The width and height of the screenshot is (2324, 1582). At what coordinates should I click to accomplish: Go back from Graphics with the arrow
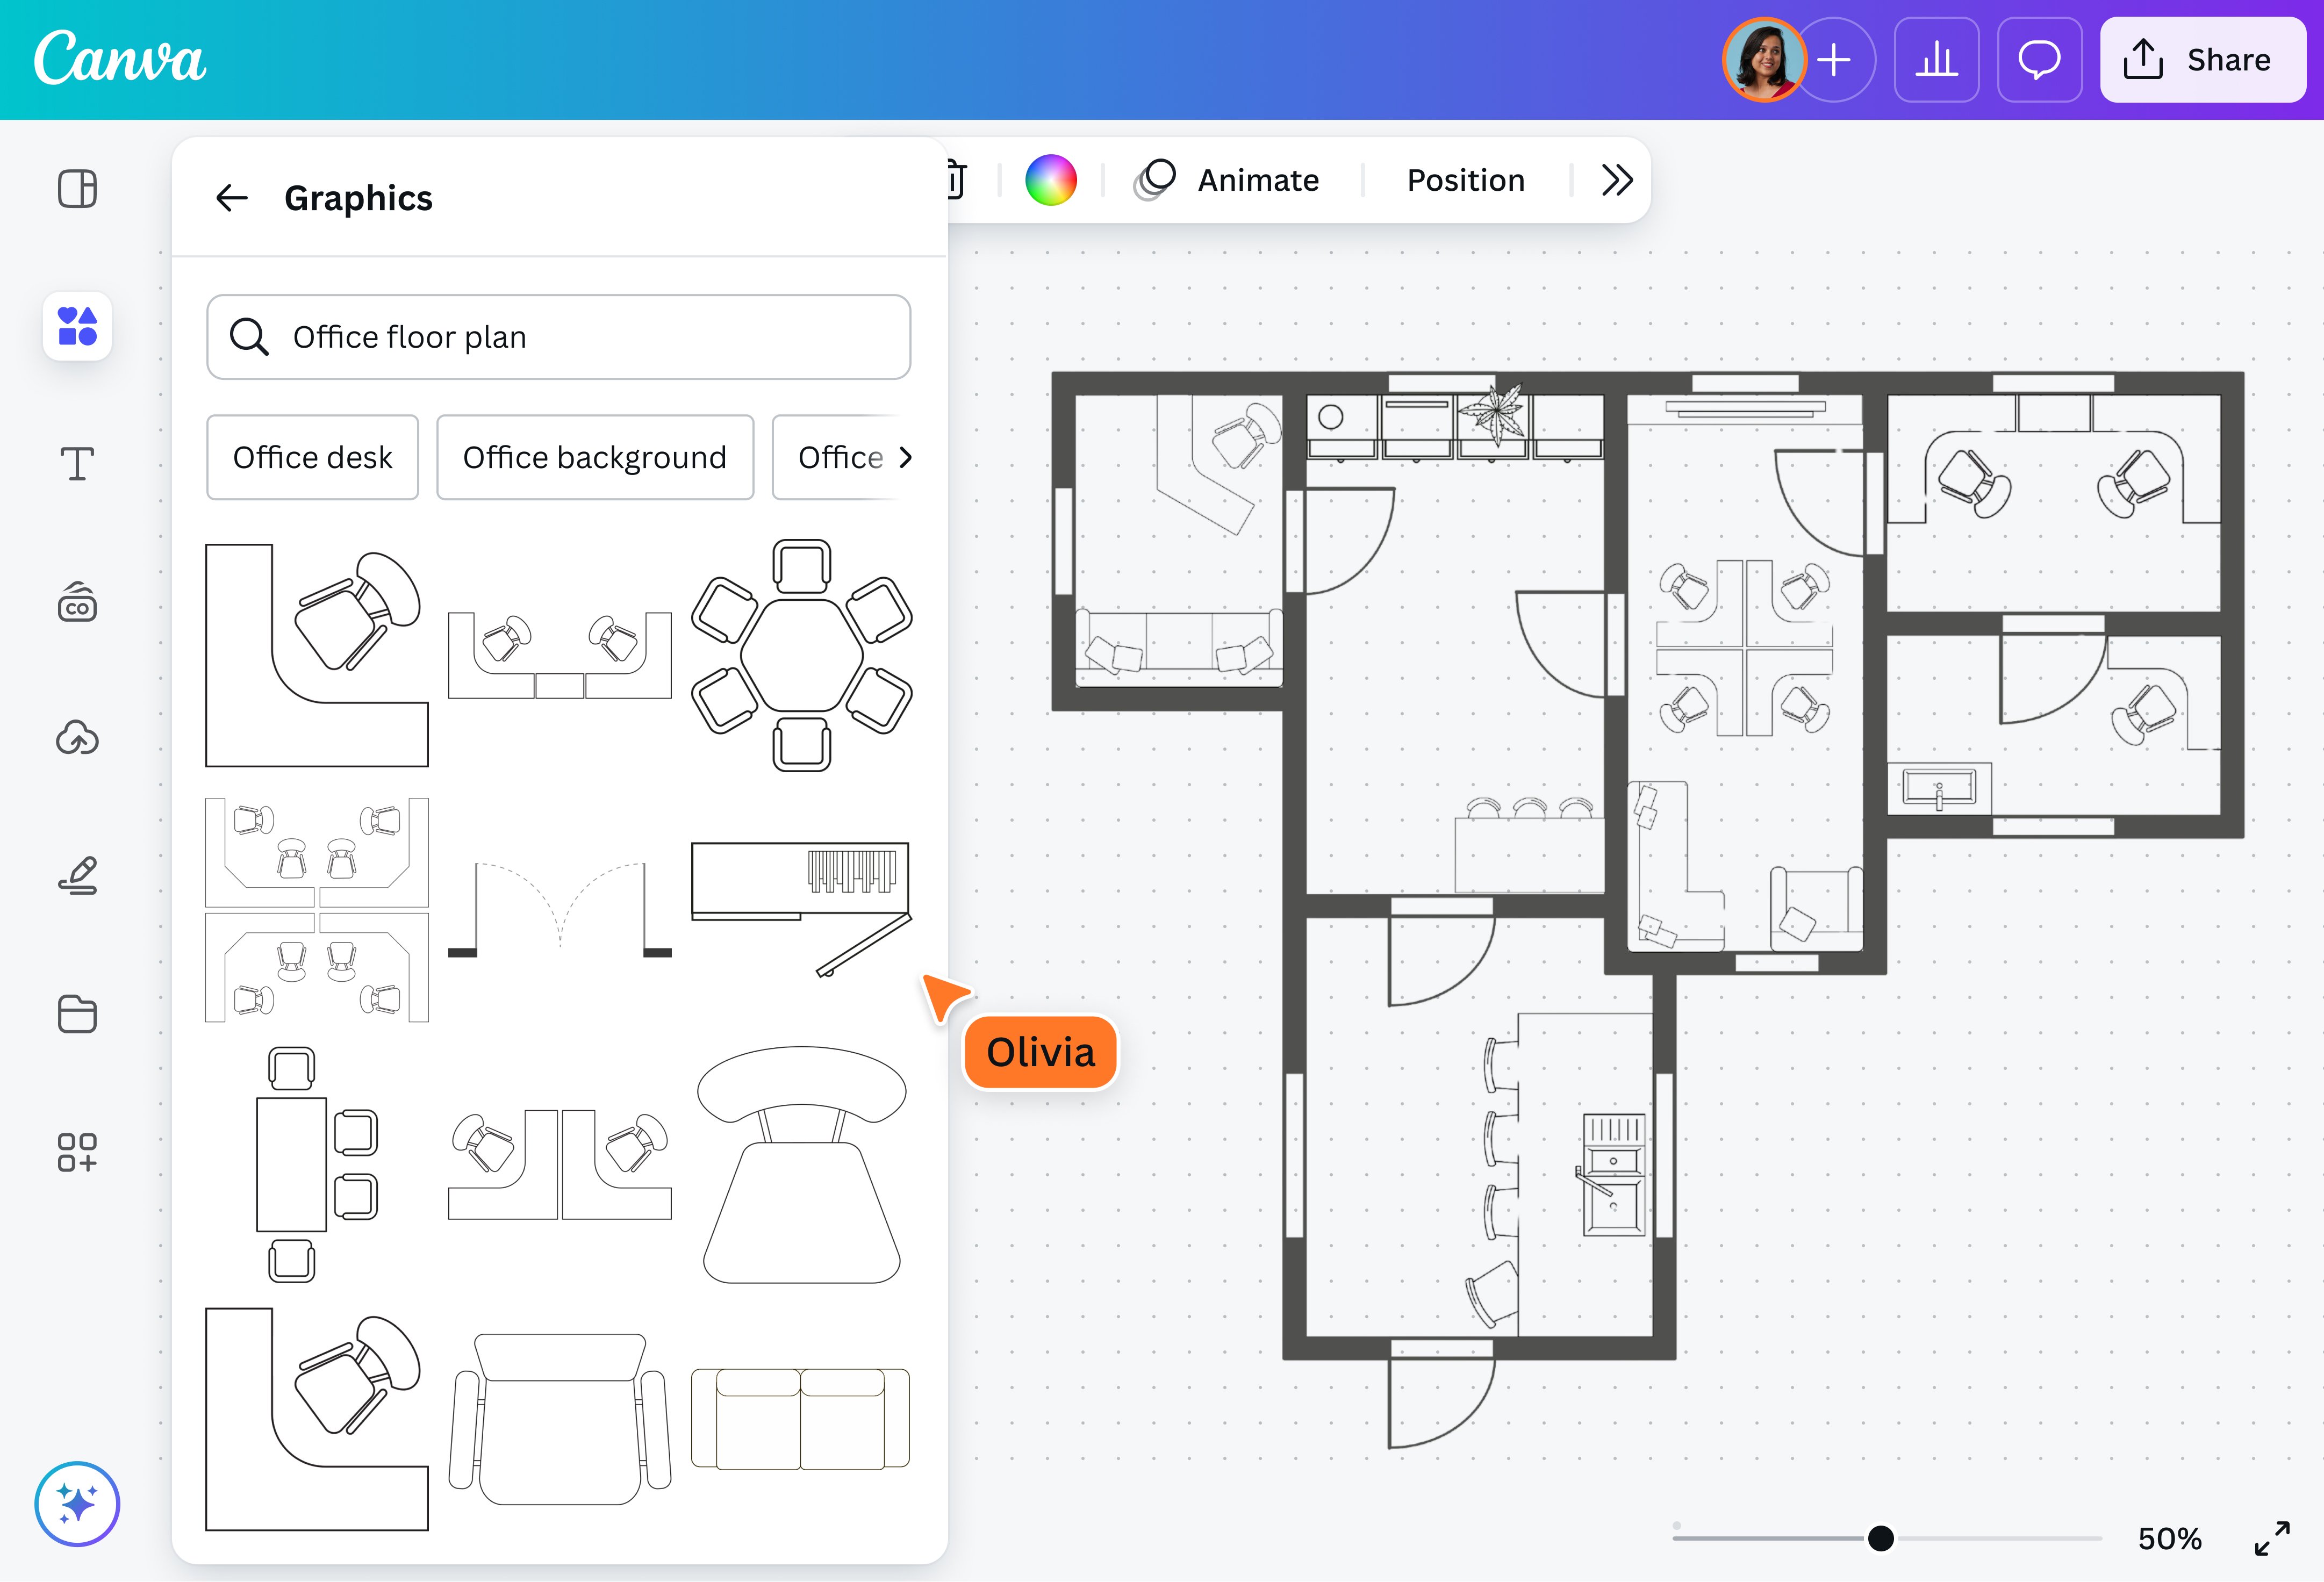pos(232,197)
